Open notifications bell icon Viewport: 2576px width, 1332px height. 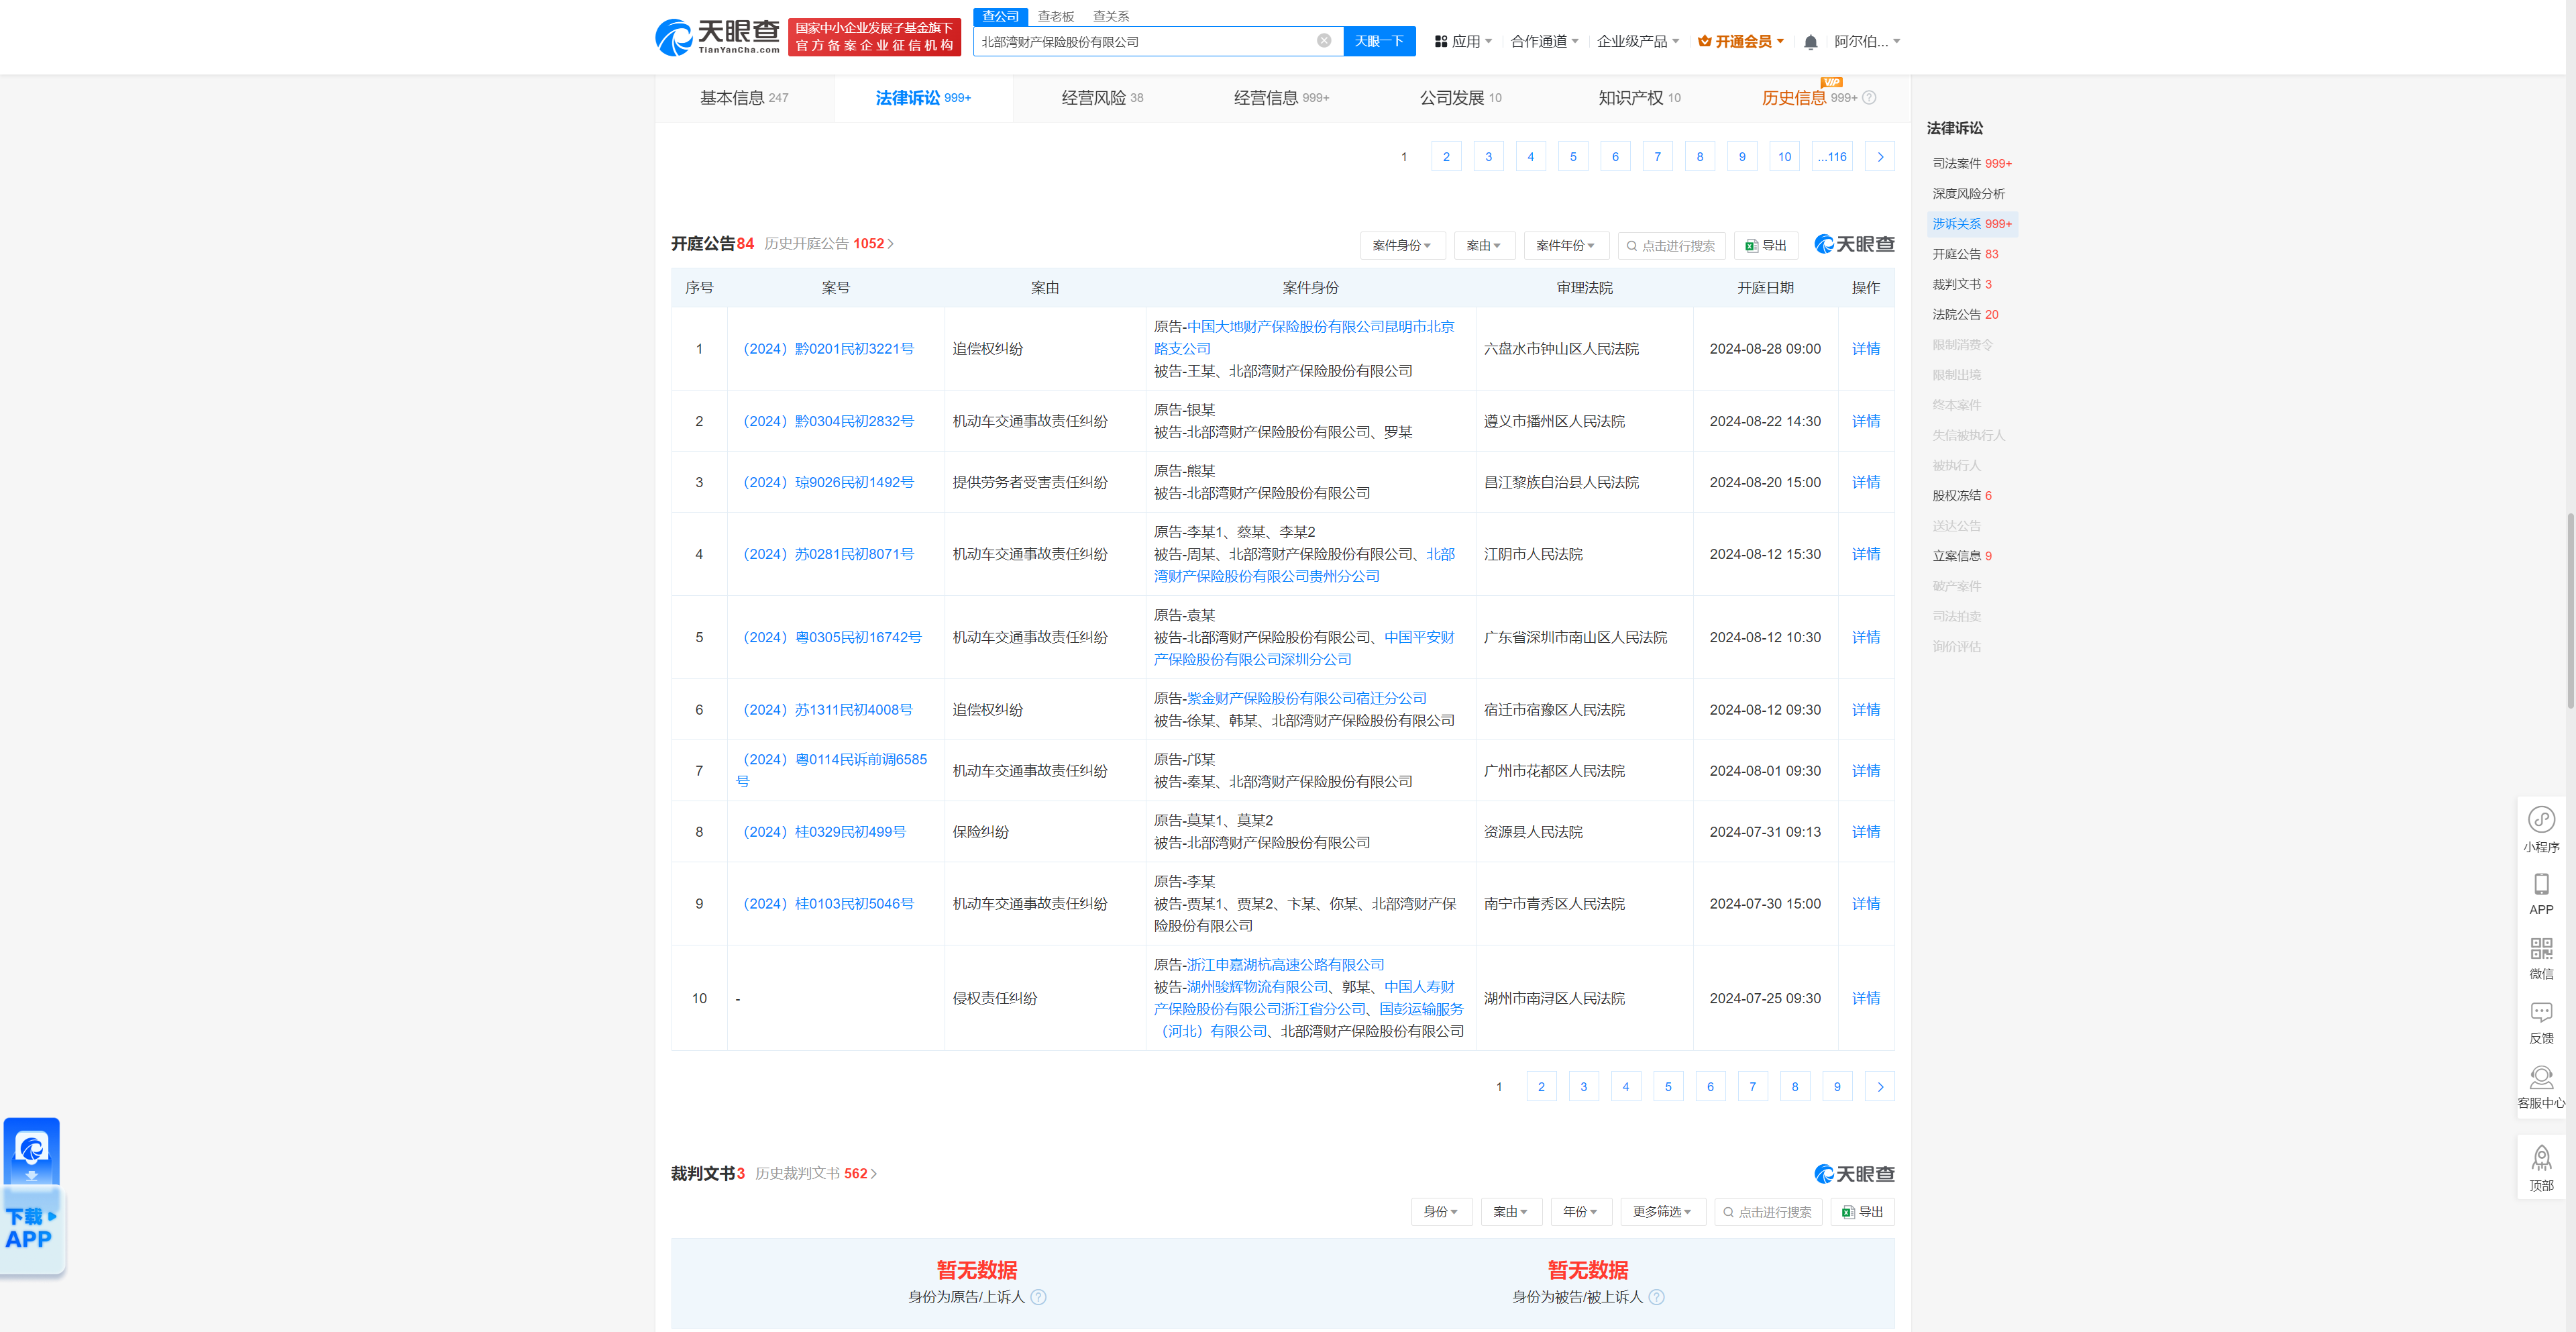(x=1810, y=42)
